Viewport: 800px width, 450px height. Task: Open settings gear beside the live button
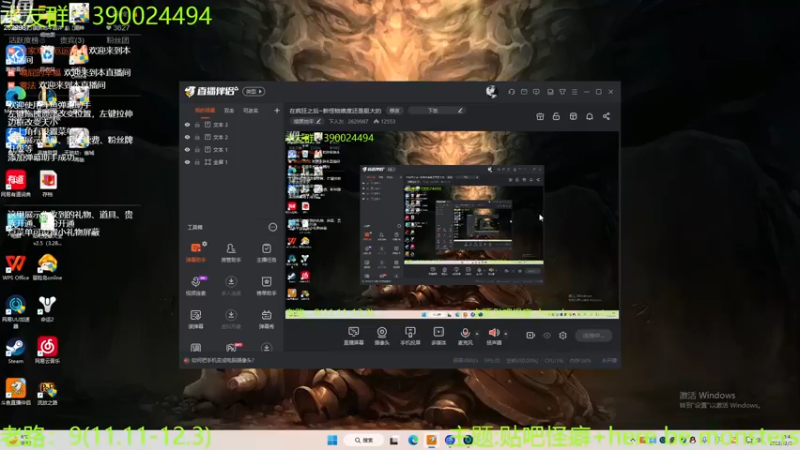563,335
